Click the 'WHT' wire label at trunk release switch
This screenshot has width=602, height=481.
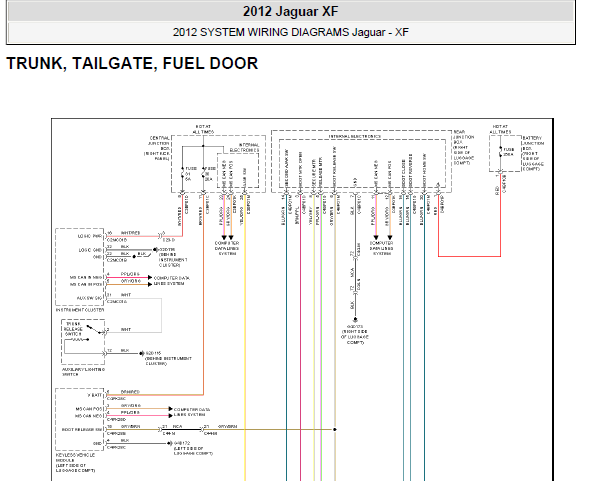coord(126,329)
